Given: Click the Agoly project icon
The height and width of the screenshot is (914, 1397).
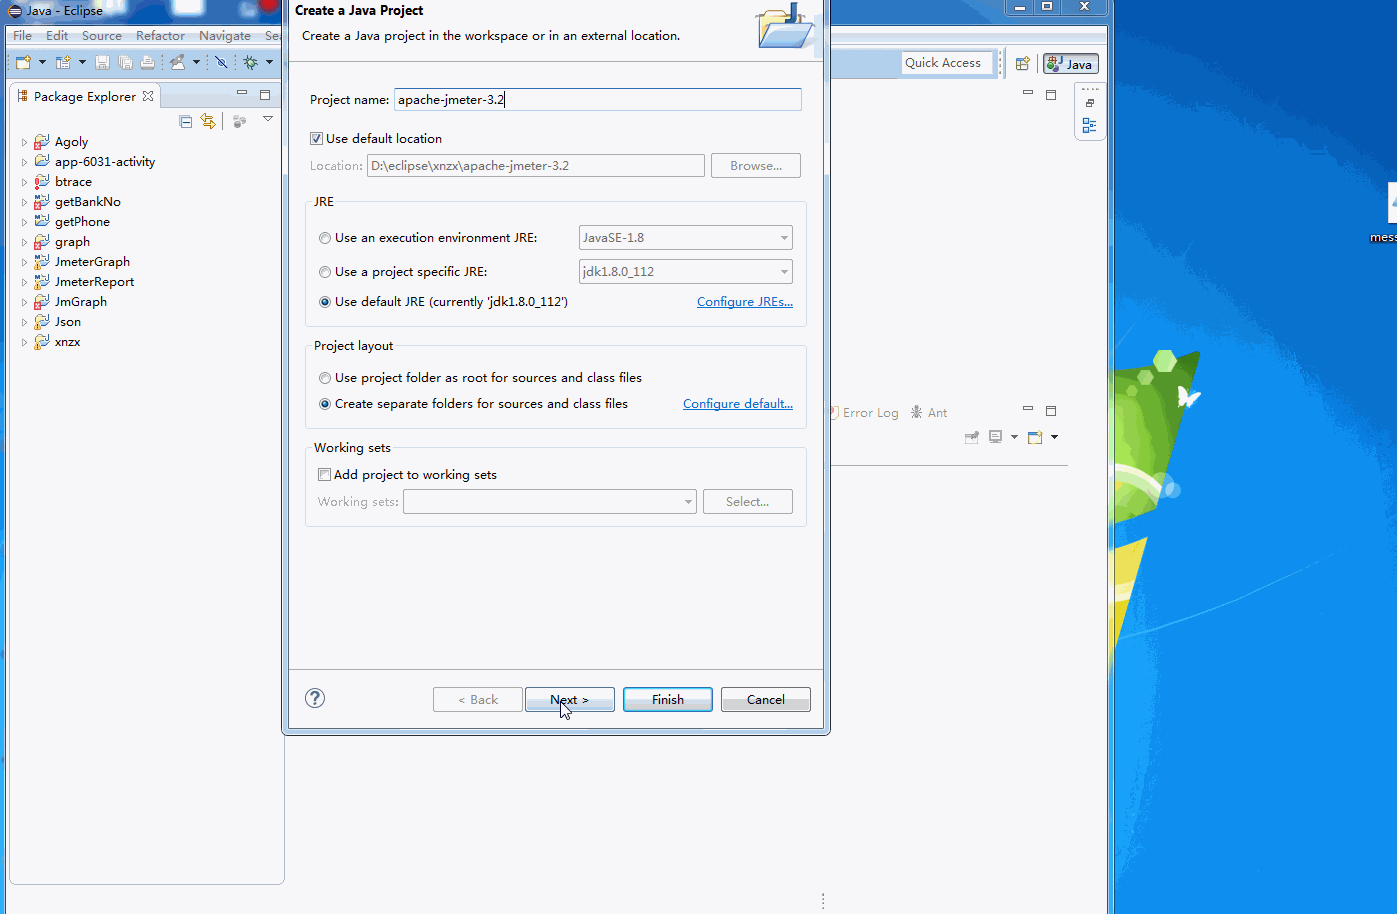Looking at the screenshot, I should click(41, 141).
